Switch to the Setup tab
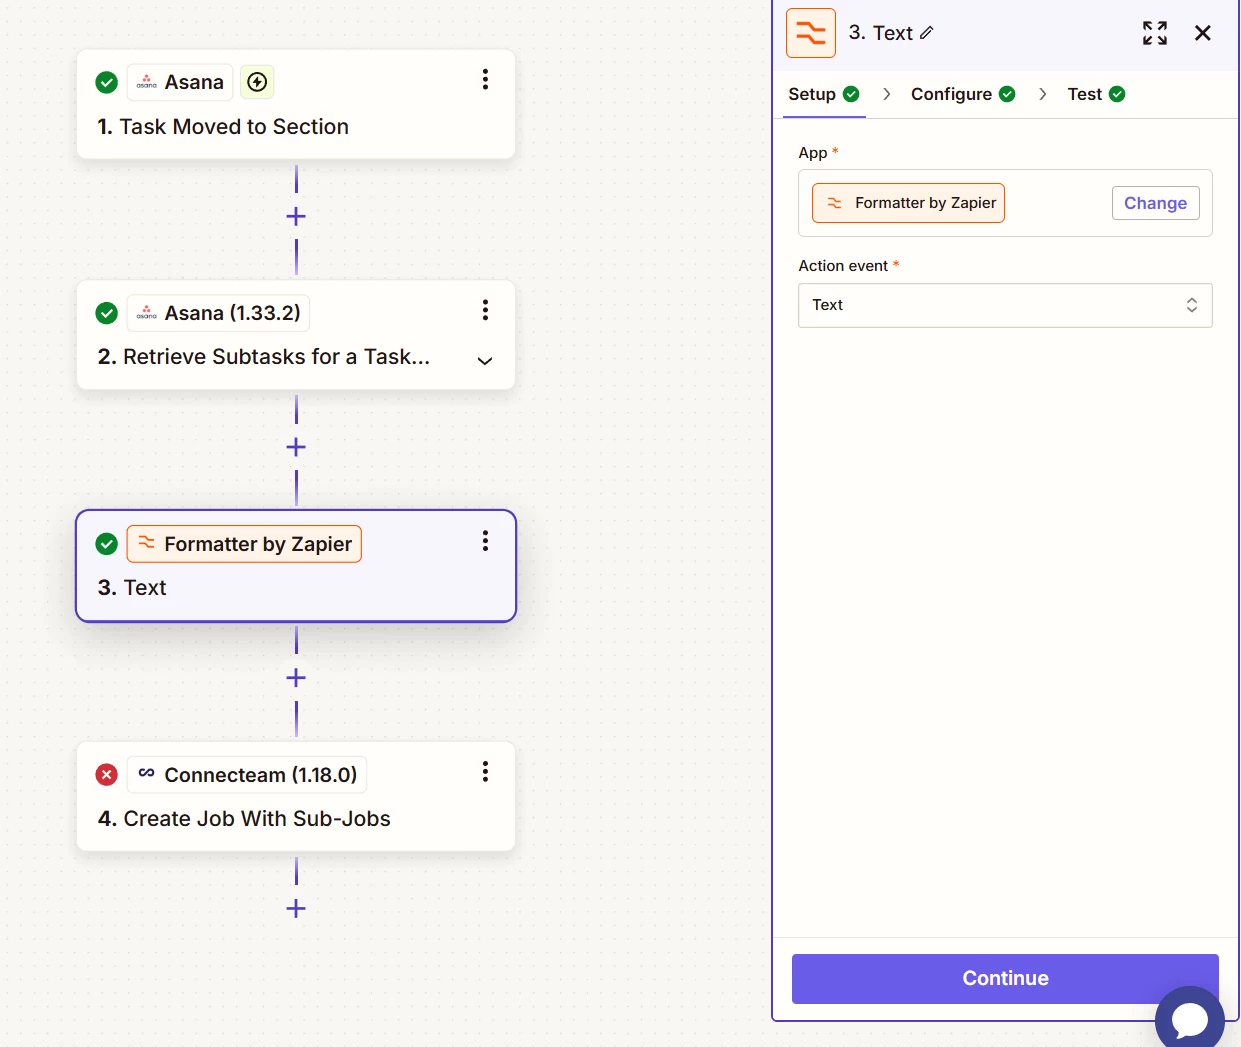 (x=823, y=94)
